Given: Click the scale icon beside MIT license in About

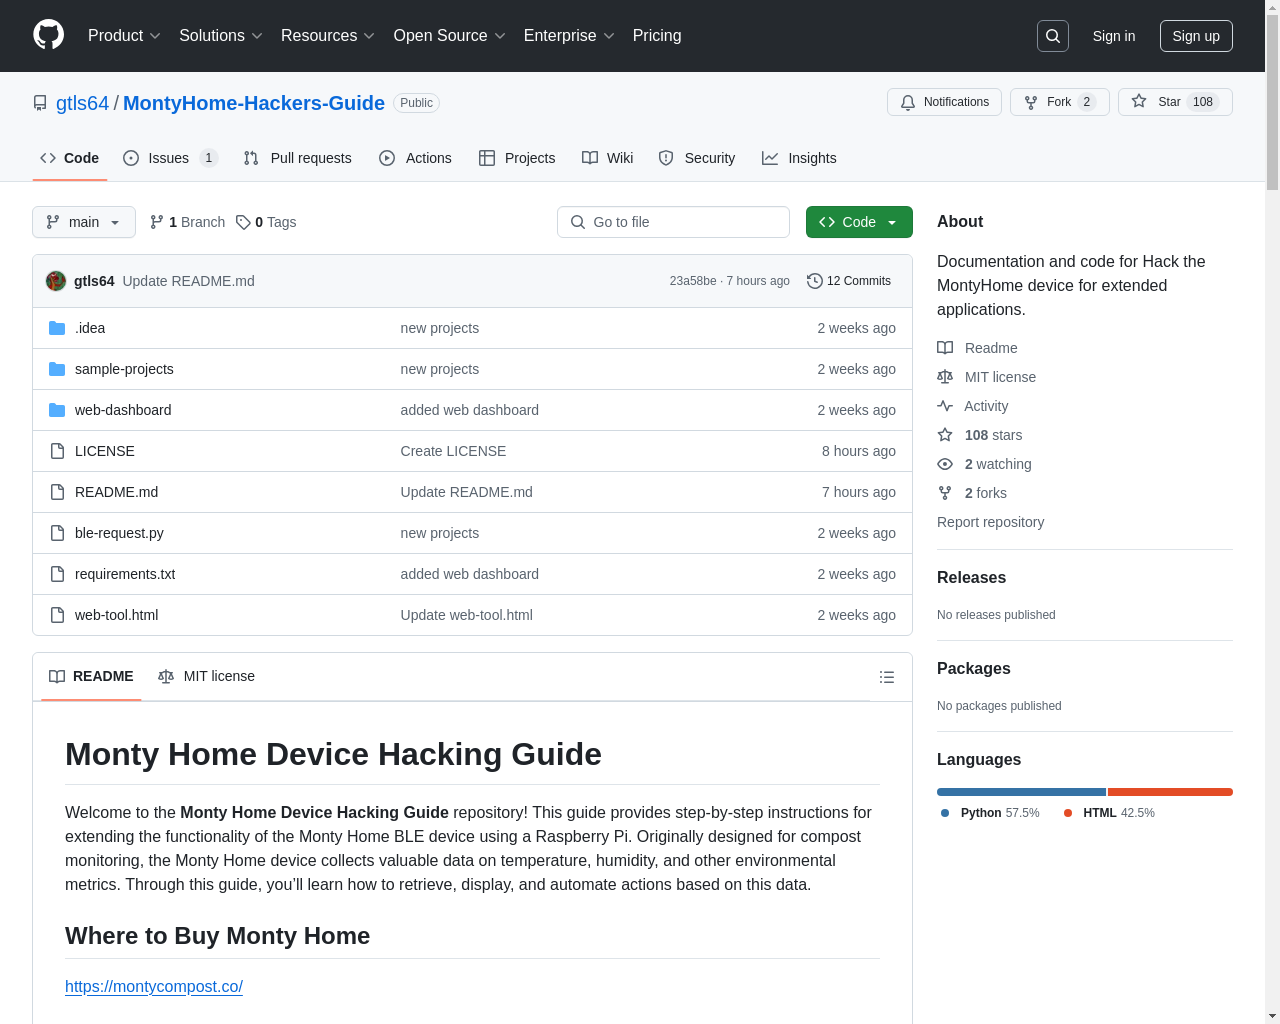Looking at the screenshot, I should (945, 377).
